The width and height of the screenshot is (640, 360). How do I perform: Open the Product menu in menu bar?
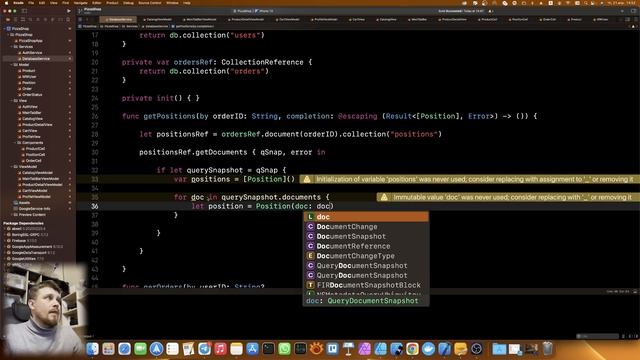click(x=112, y=3)
